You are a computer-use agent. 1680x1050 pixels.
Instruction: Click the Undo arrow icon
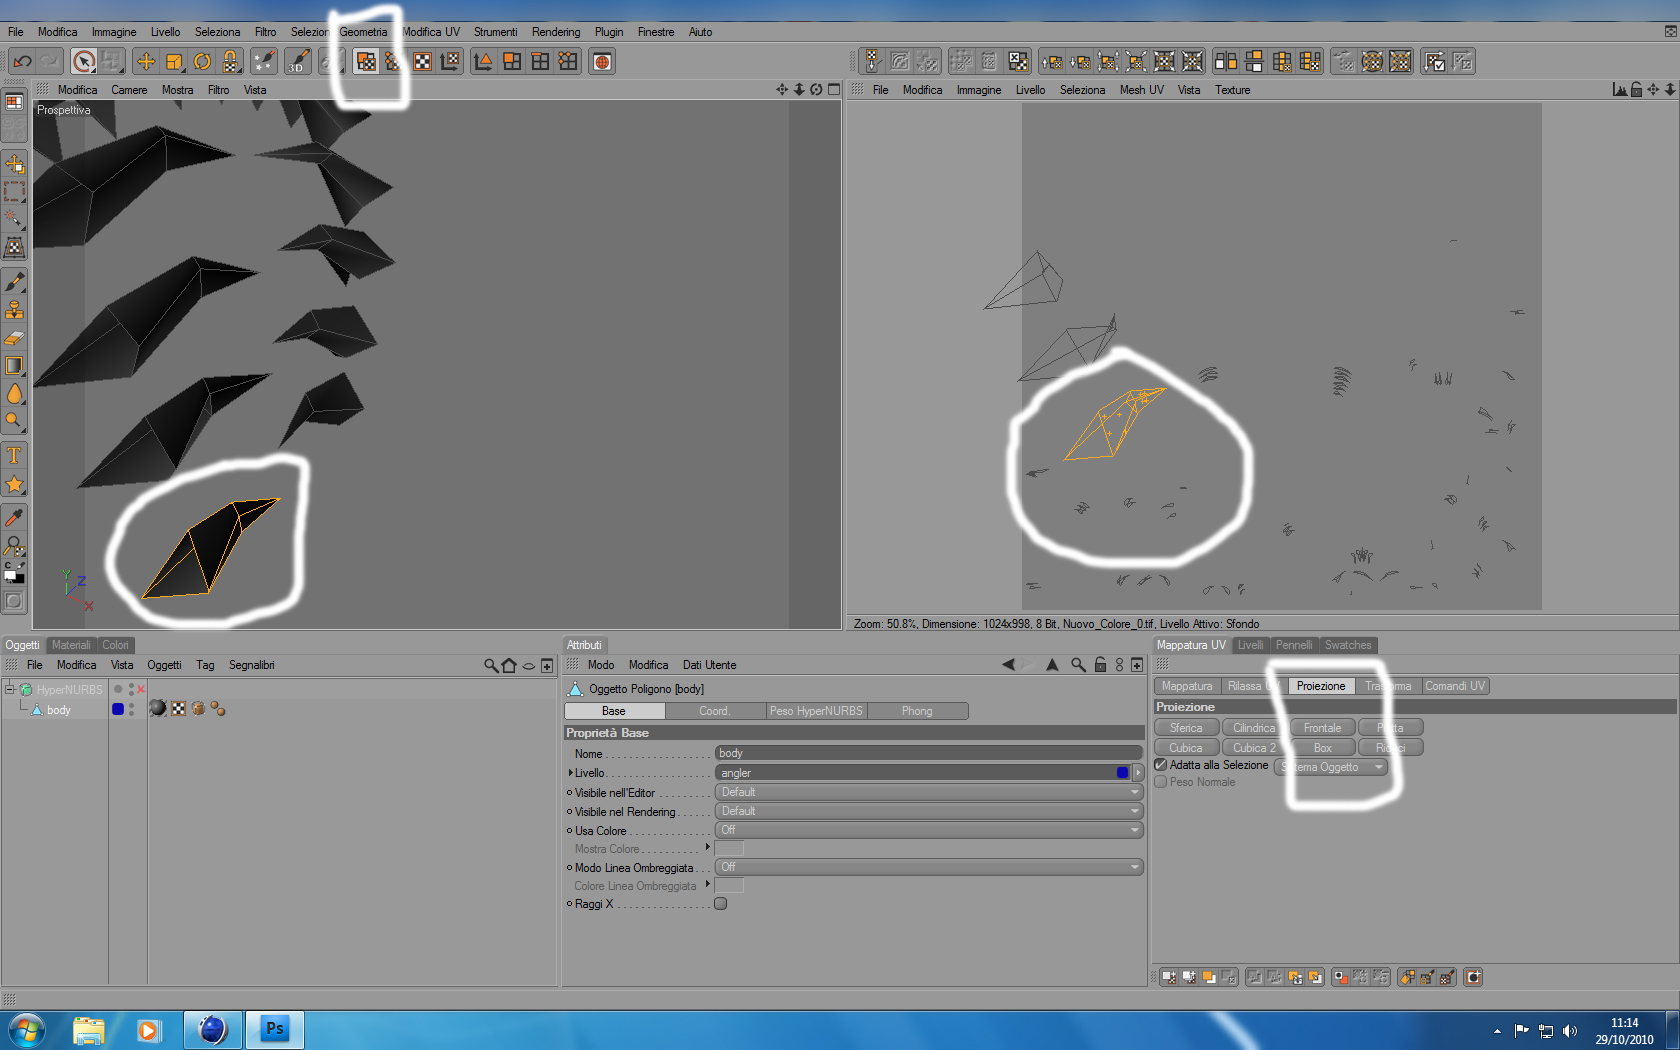(22, 62)
